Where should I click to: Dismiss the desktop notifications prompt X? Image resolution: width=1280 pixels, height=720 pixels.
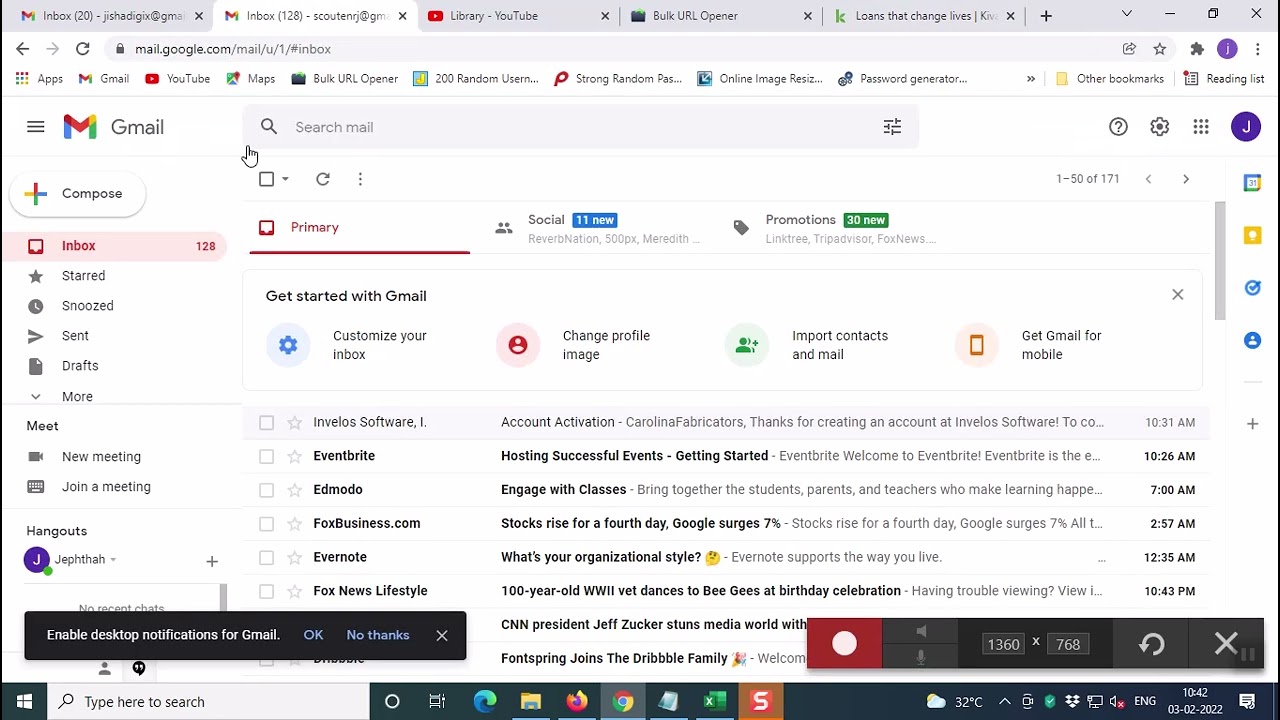[x=442, y=636]
